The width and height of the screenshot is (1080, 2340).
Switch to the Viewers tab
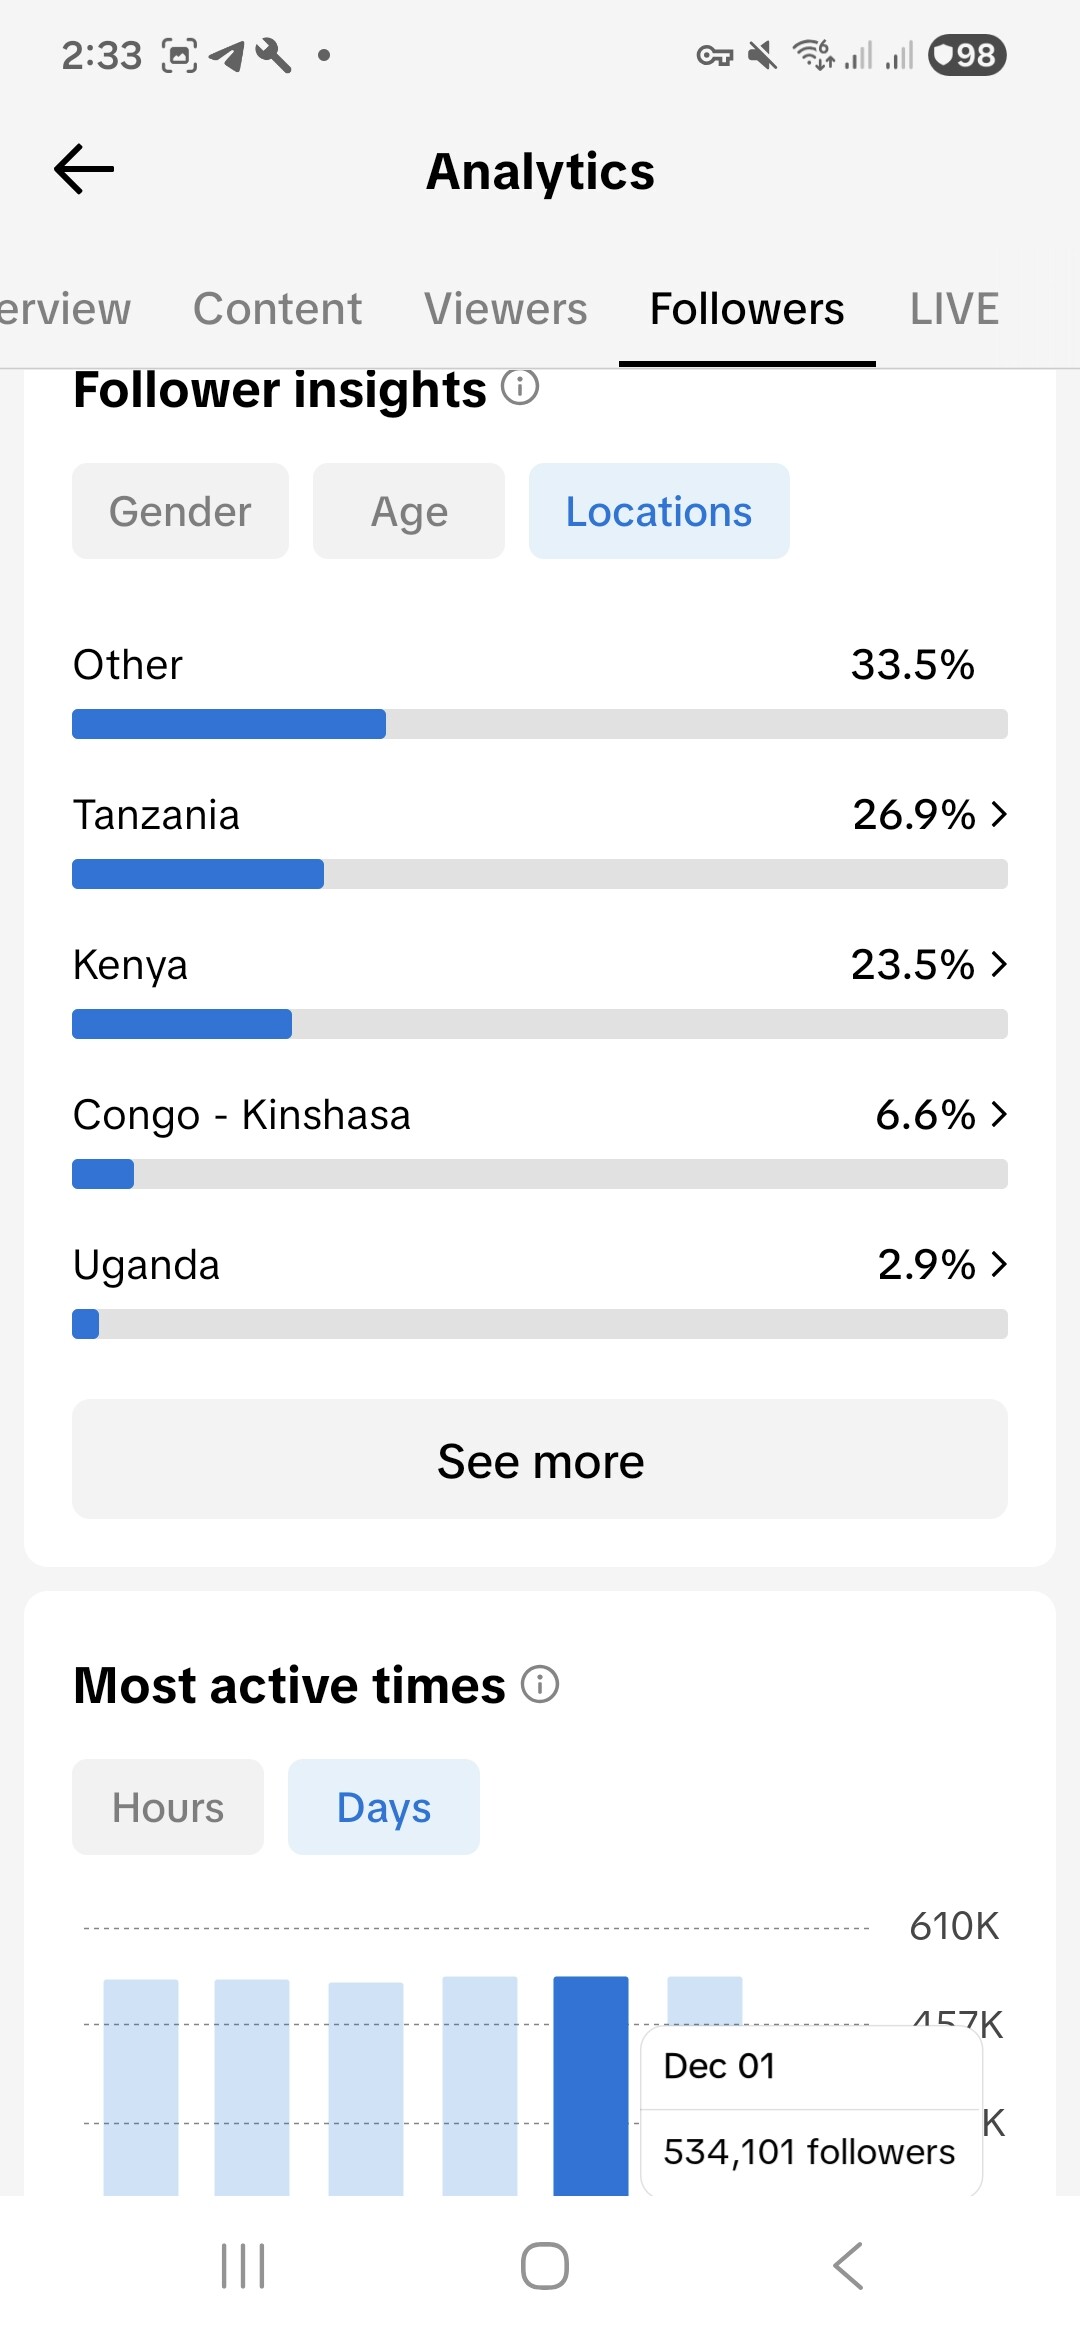point(505,309)
